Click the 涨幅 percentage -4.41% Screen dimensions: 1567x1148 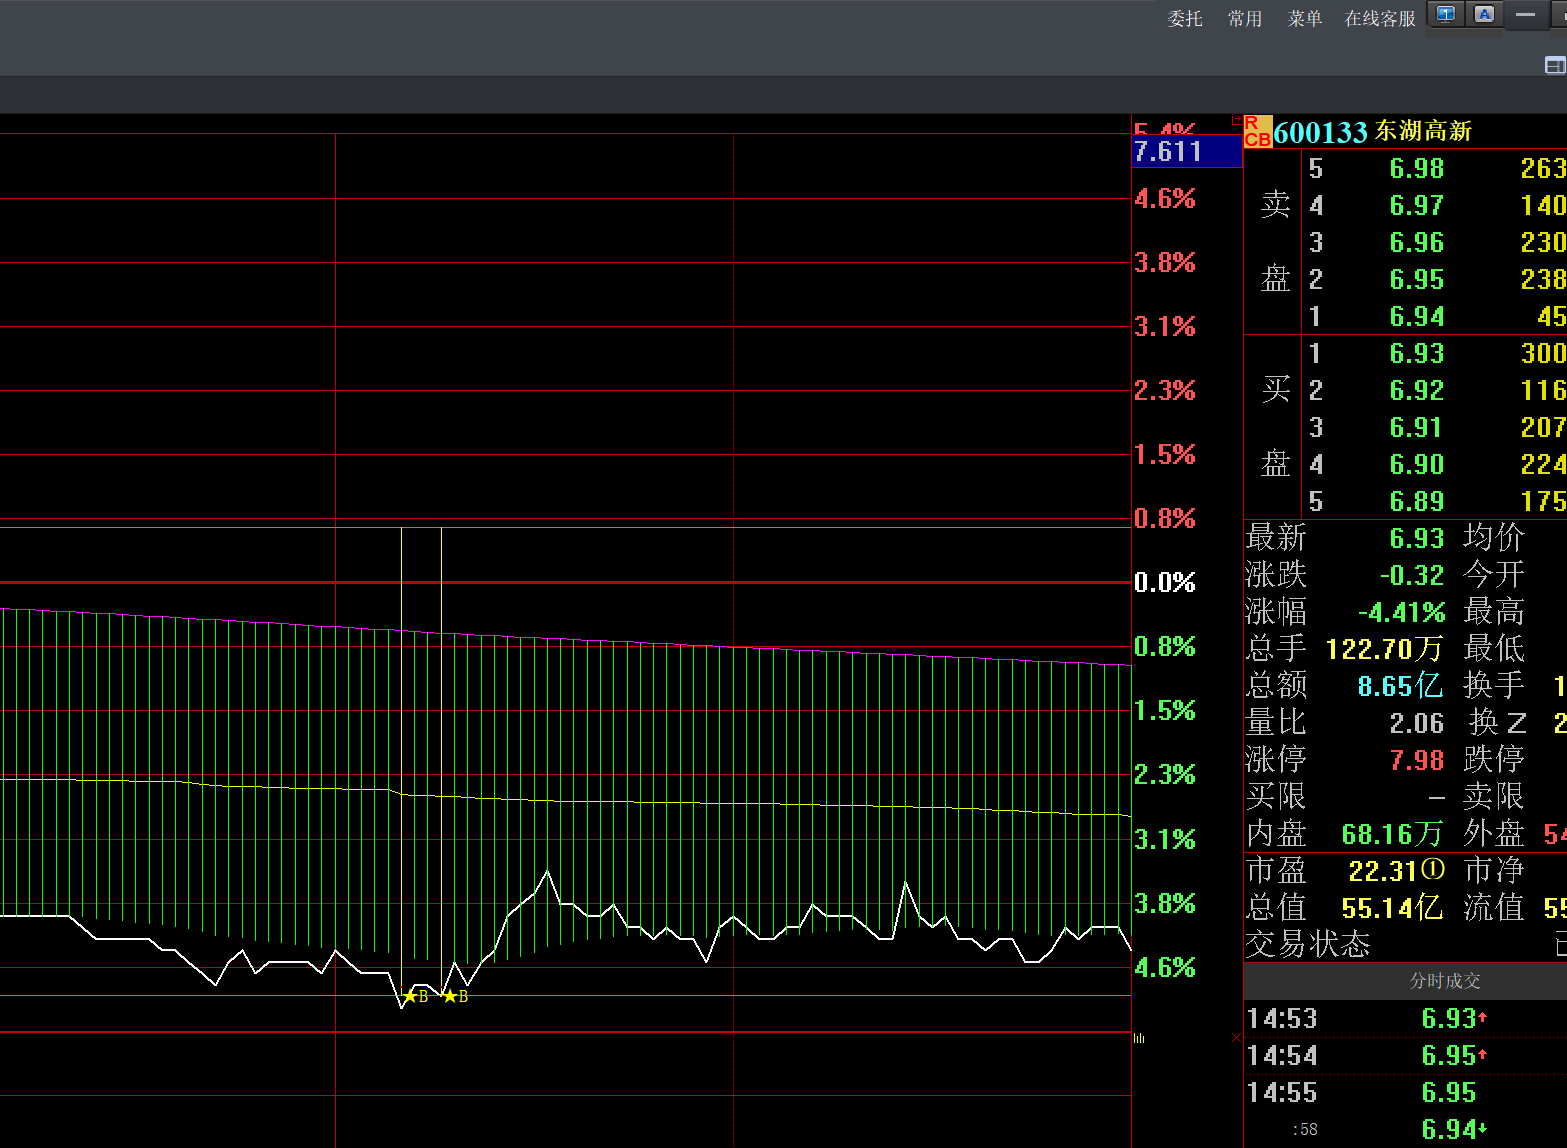1402,613
